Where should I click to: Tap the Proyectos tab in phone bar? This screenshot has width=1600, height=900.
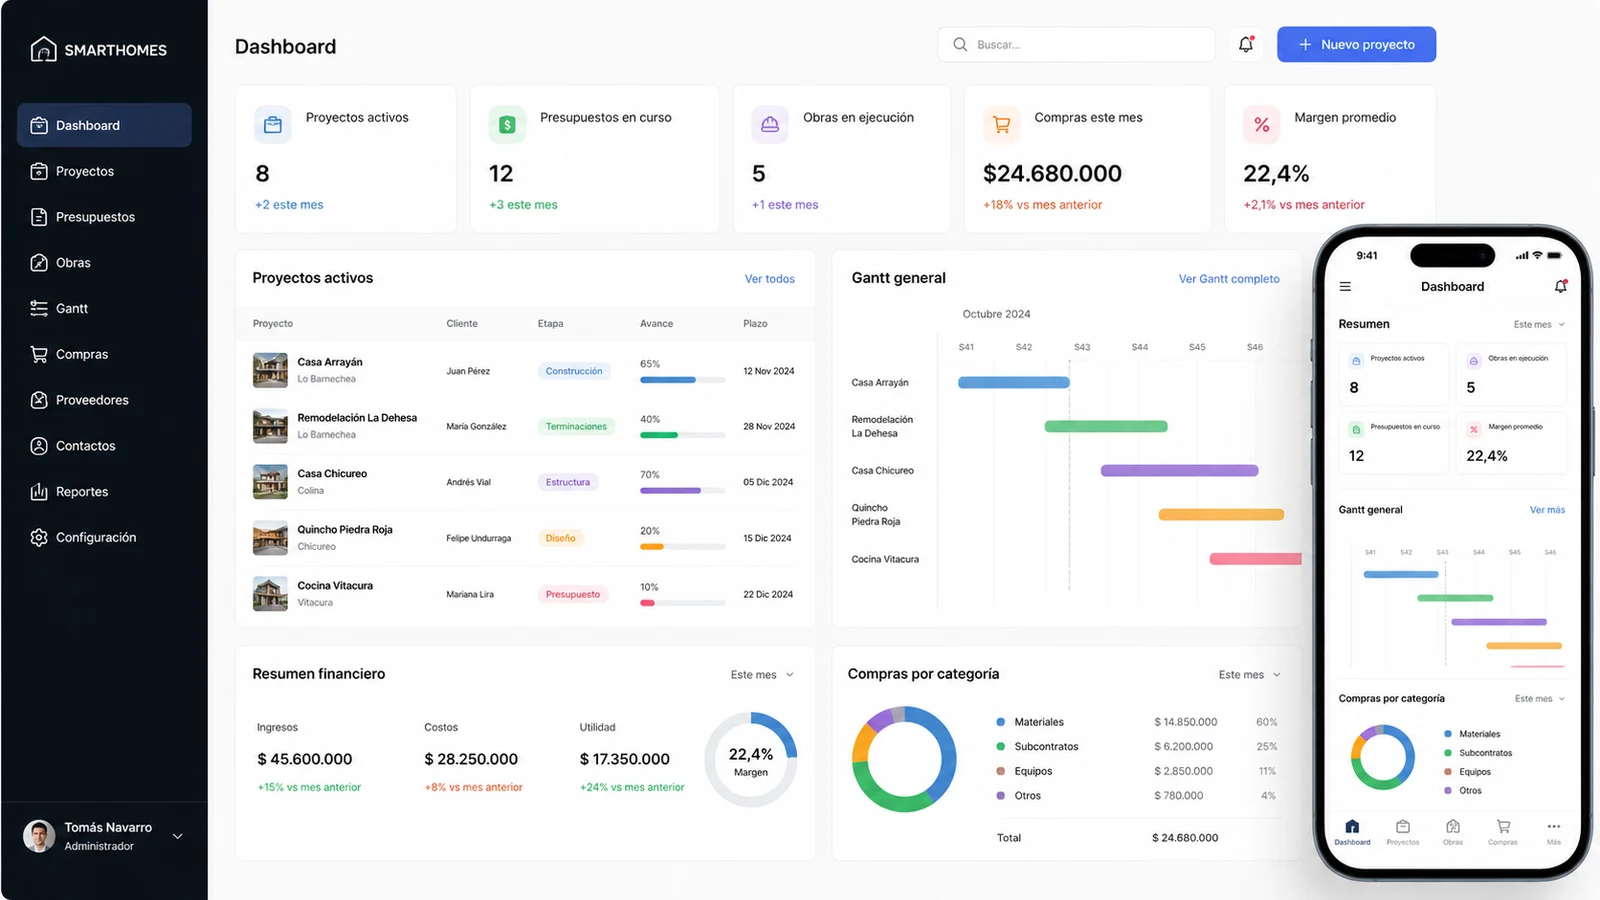pos(1403,832)
